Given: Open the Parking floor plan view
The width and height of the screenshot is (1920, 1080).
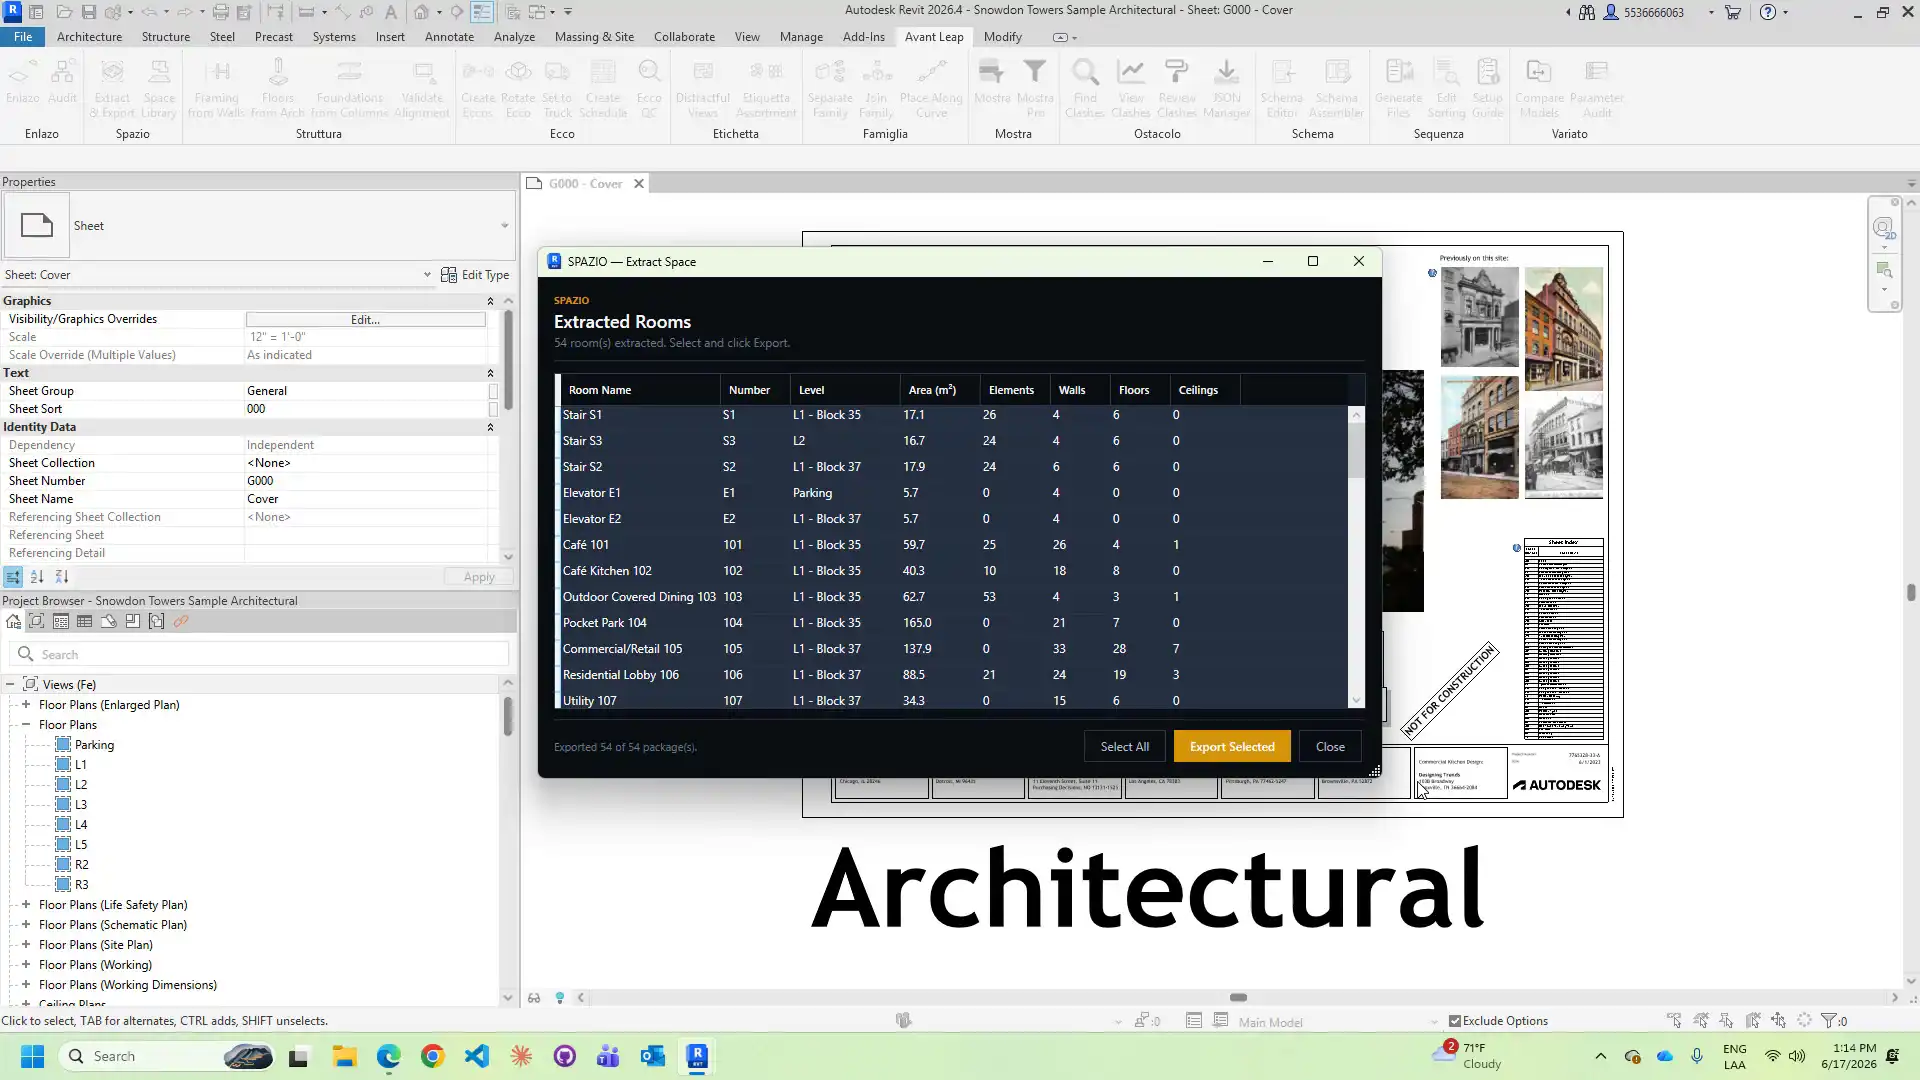Looking at the screenshot, I should (94, 745).
